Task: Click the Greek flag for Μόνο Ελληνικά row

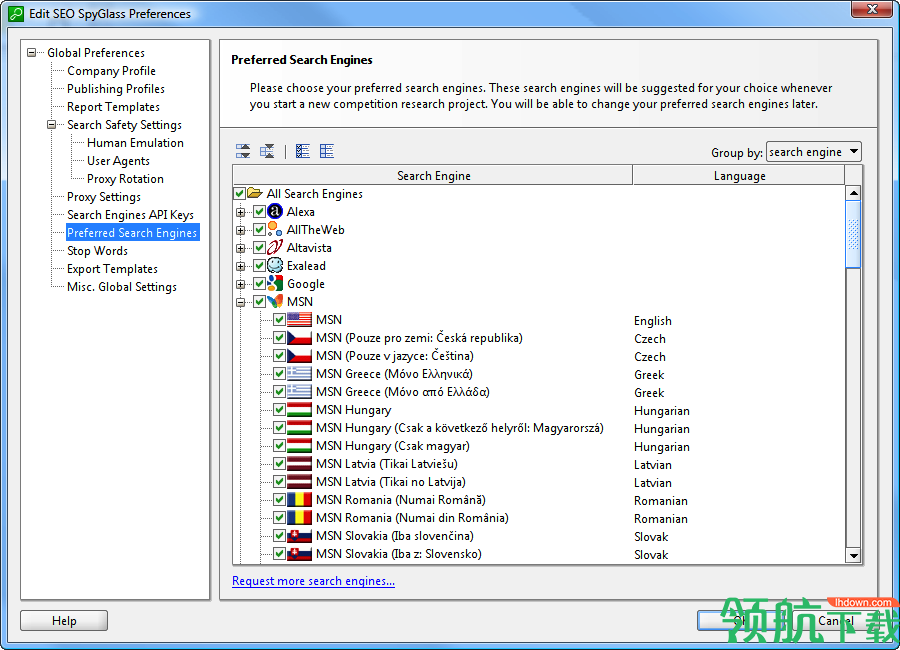Action: [300, 374]
